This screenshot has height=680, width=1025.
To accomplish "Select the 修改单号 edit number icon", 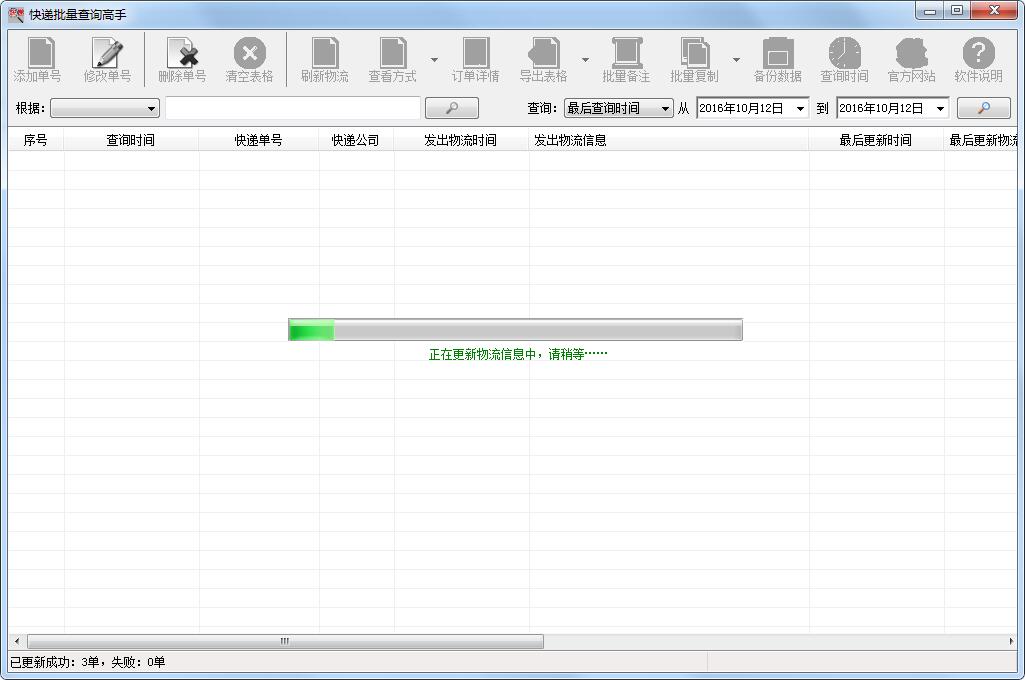I will [107, 52].
